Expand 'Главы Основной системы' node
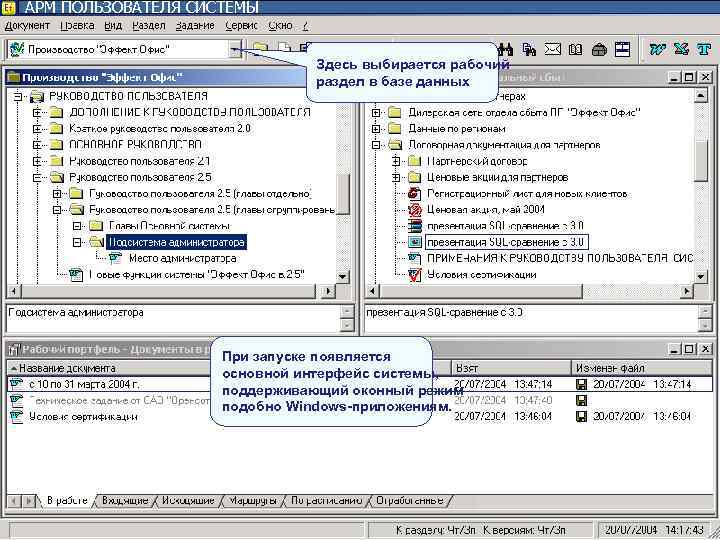The height and width of the screenshot is (540, 720). [77, 226]
